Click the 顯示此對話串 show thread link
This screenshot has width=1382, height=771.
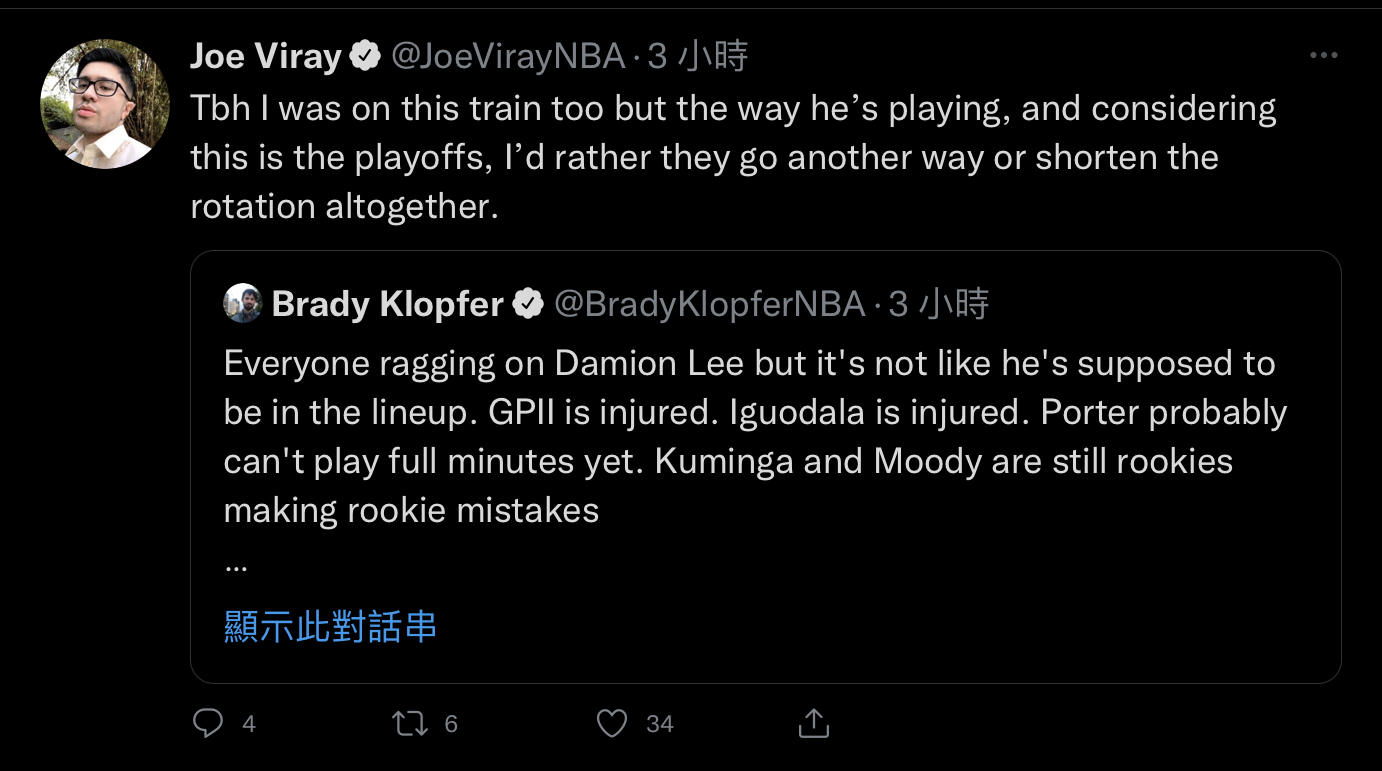(x=330, y=626)
